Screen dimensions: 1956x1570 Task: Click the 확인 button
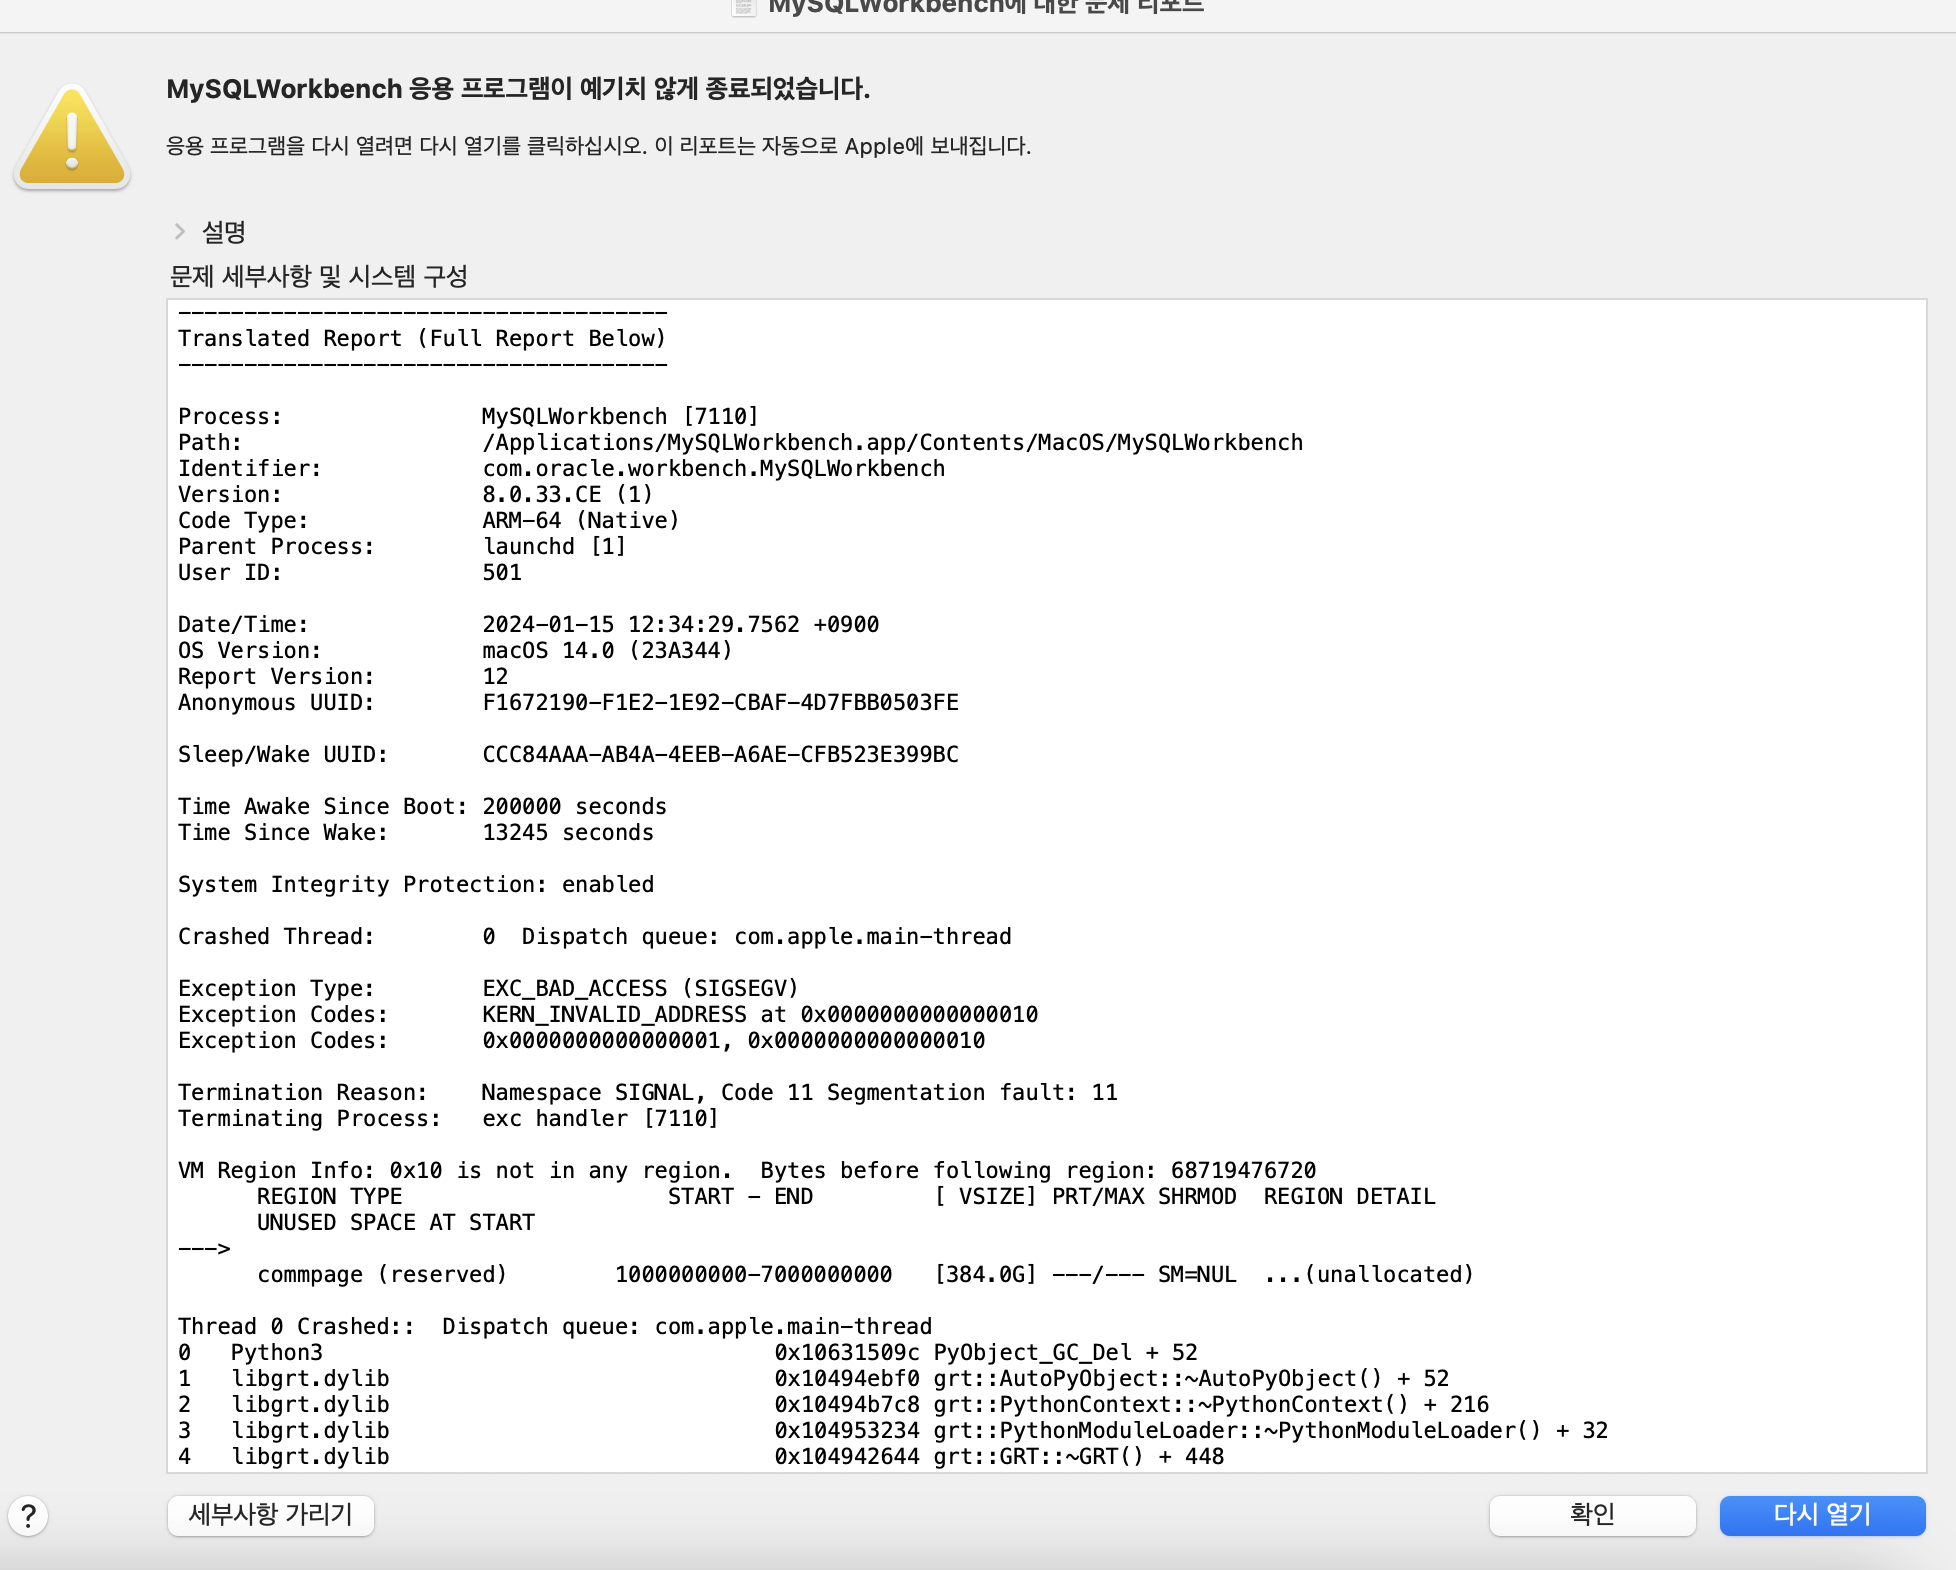pos(1592,1515)
